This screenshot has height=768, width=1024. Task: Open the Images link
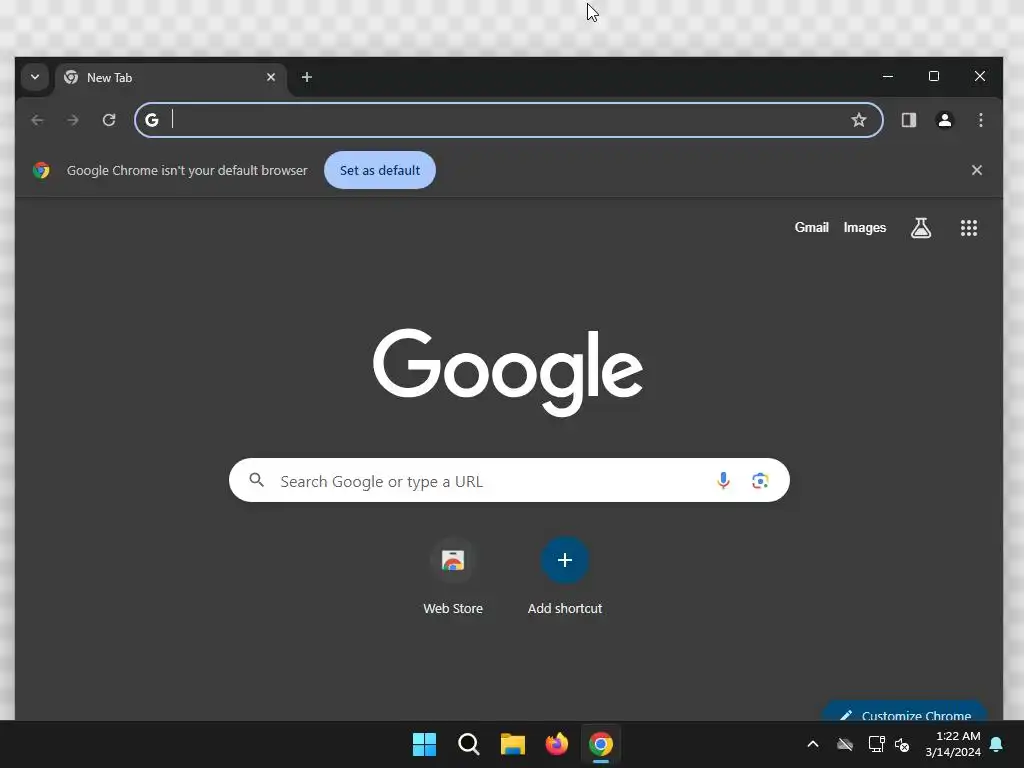pyautogui.click(x=865, y=228)
